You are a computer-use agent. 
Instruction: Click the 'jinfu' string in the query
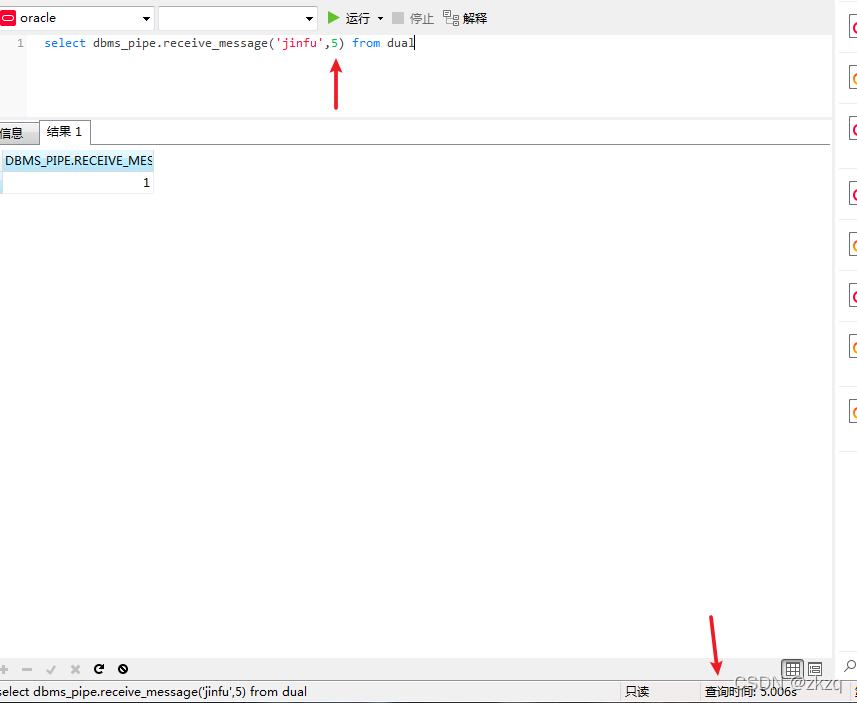(x=300, y=43)
